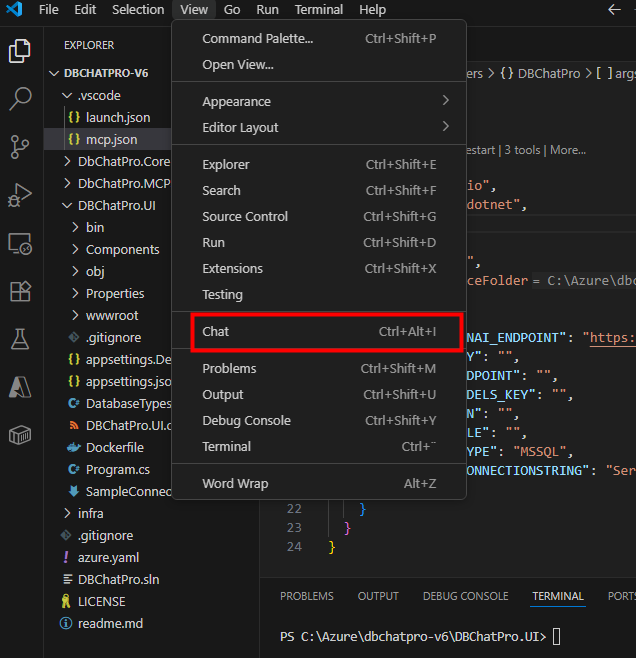Open the Edit menu
636x658 pixels.
tap(85, 9)
